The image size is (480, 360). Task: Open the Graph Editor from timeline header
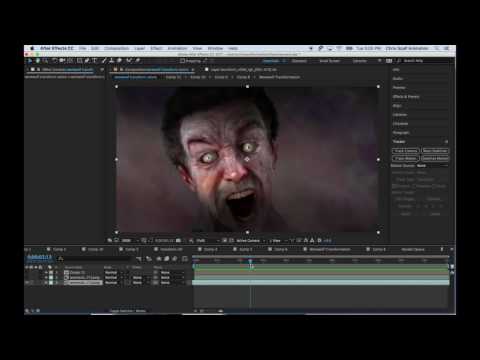coord(185,259)
